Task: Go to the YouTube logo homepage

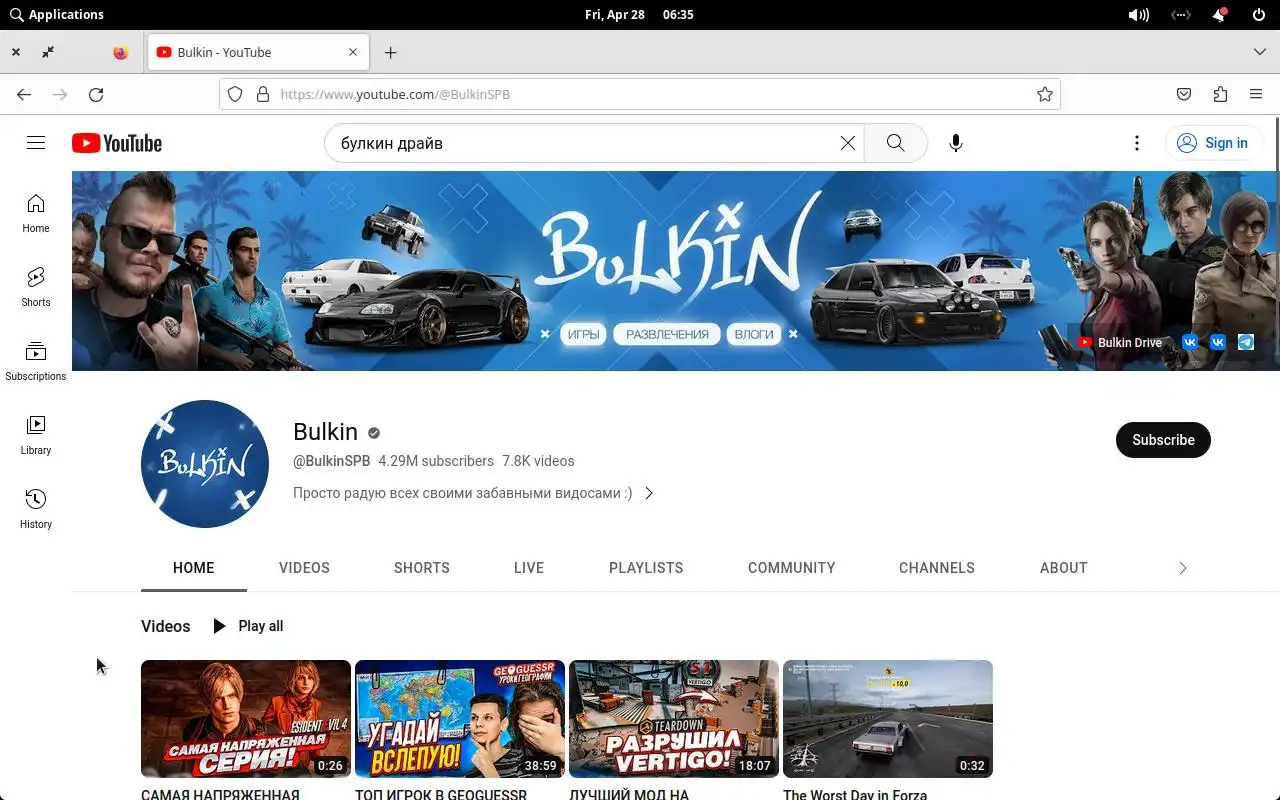Action: [117, 143]
